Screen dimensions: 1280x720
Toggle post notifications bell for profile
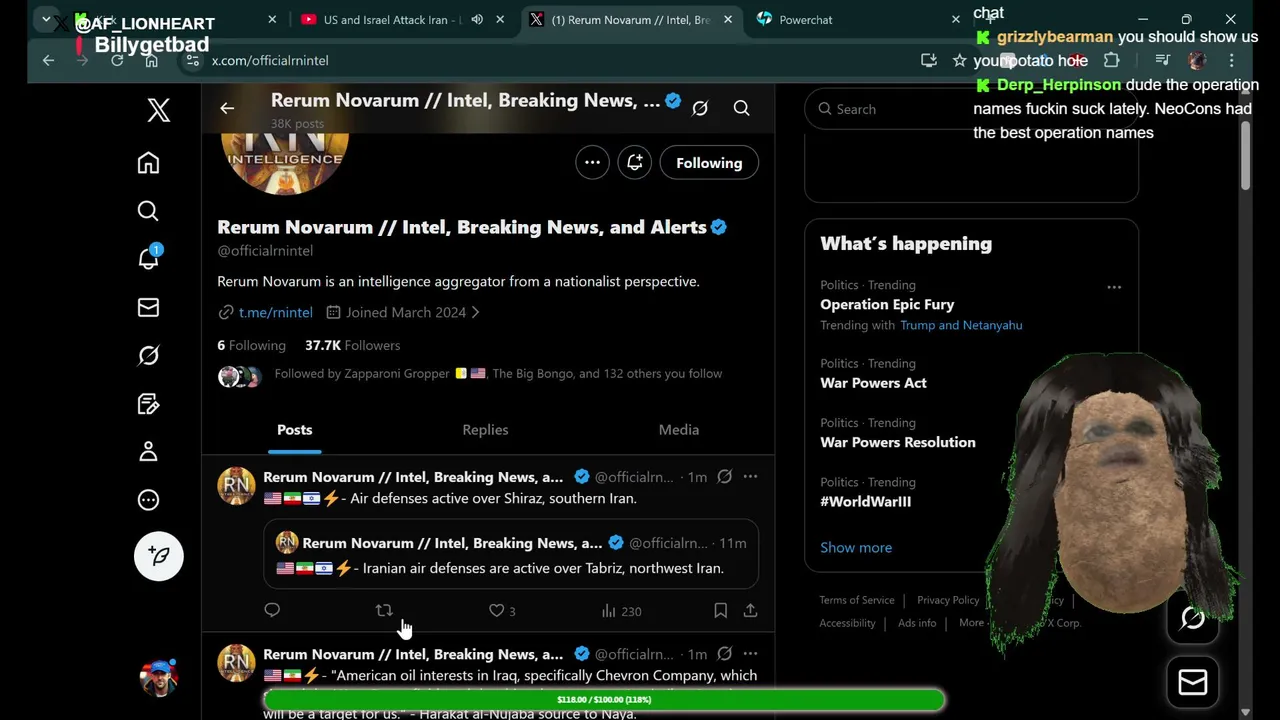(635, 162)
